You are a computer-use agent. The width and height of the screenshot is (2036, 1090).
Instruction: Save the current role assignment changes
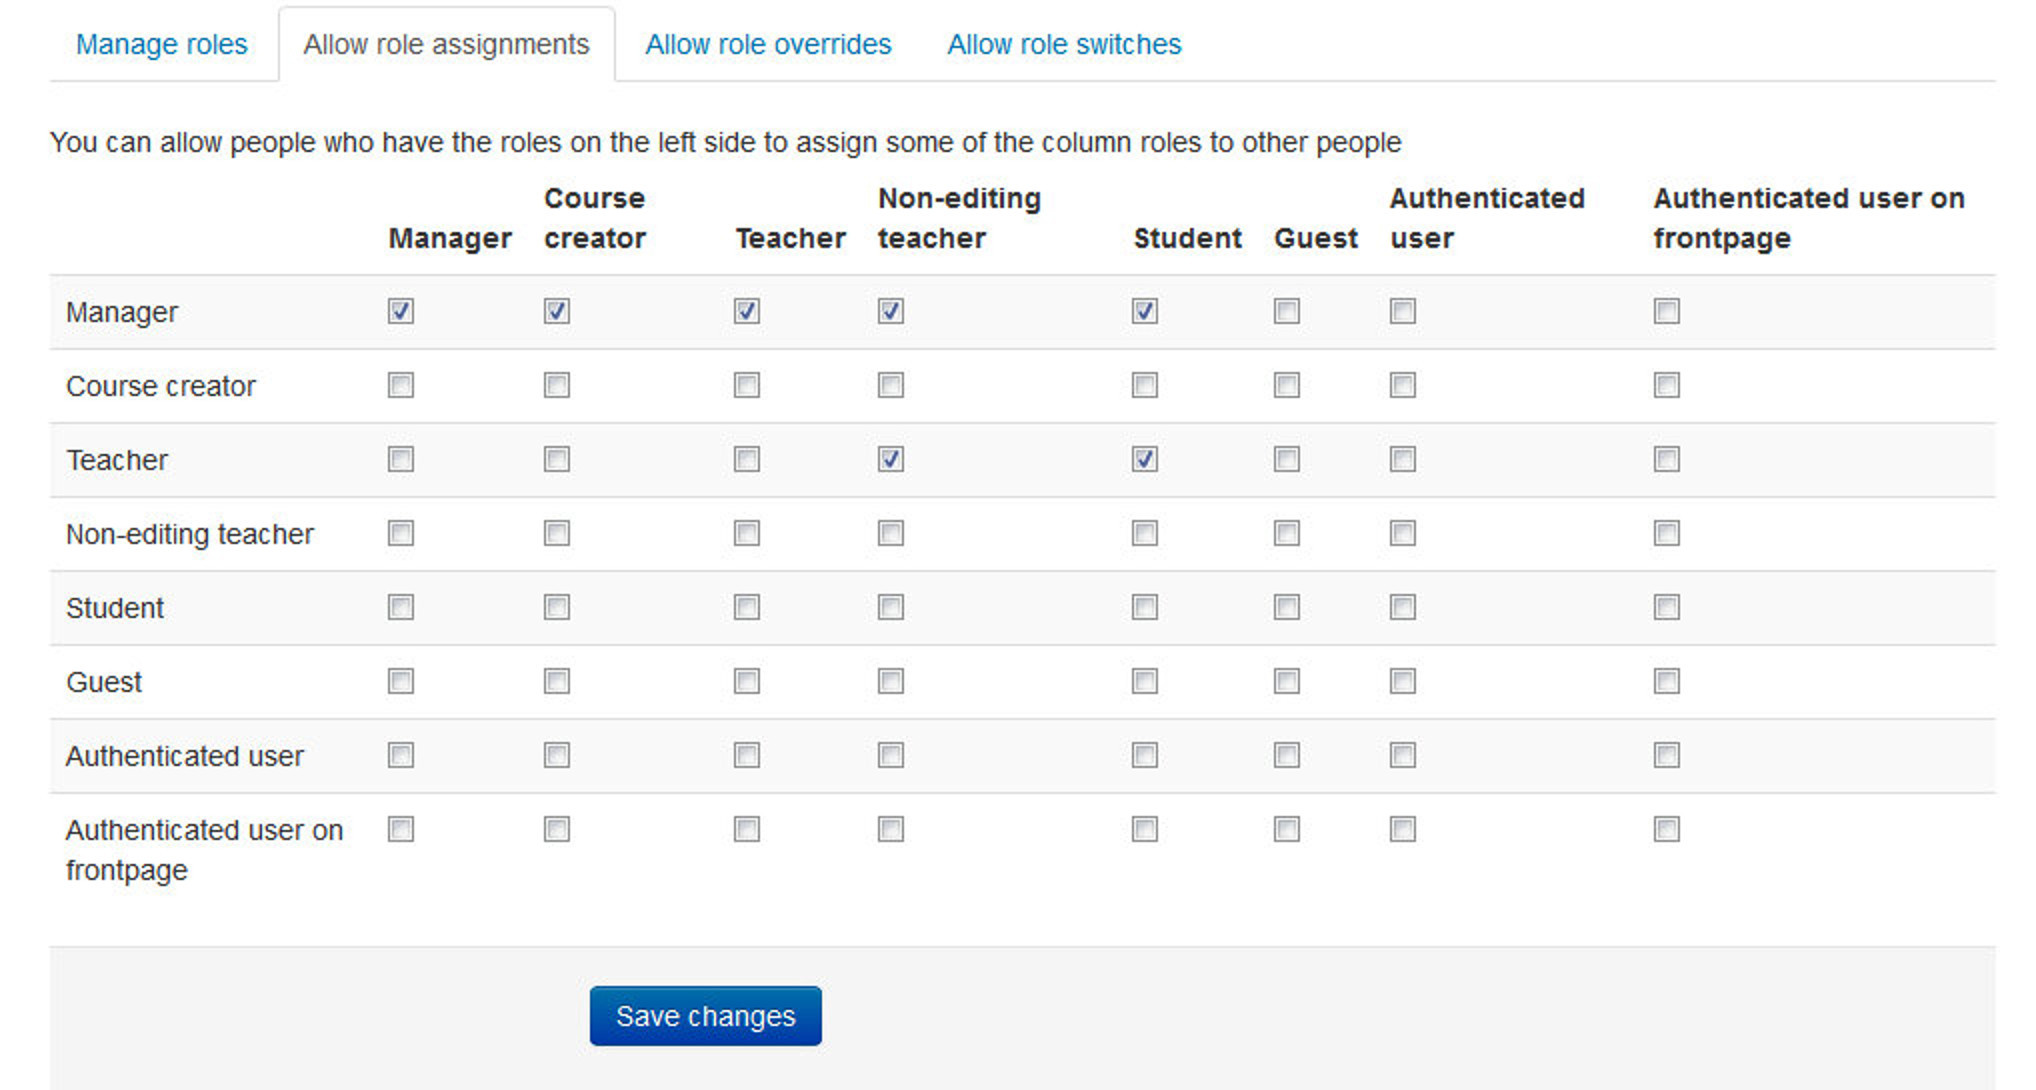pyautogui.click(x=706, y=1016)
